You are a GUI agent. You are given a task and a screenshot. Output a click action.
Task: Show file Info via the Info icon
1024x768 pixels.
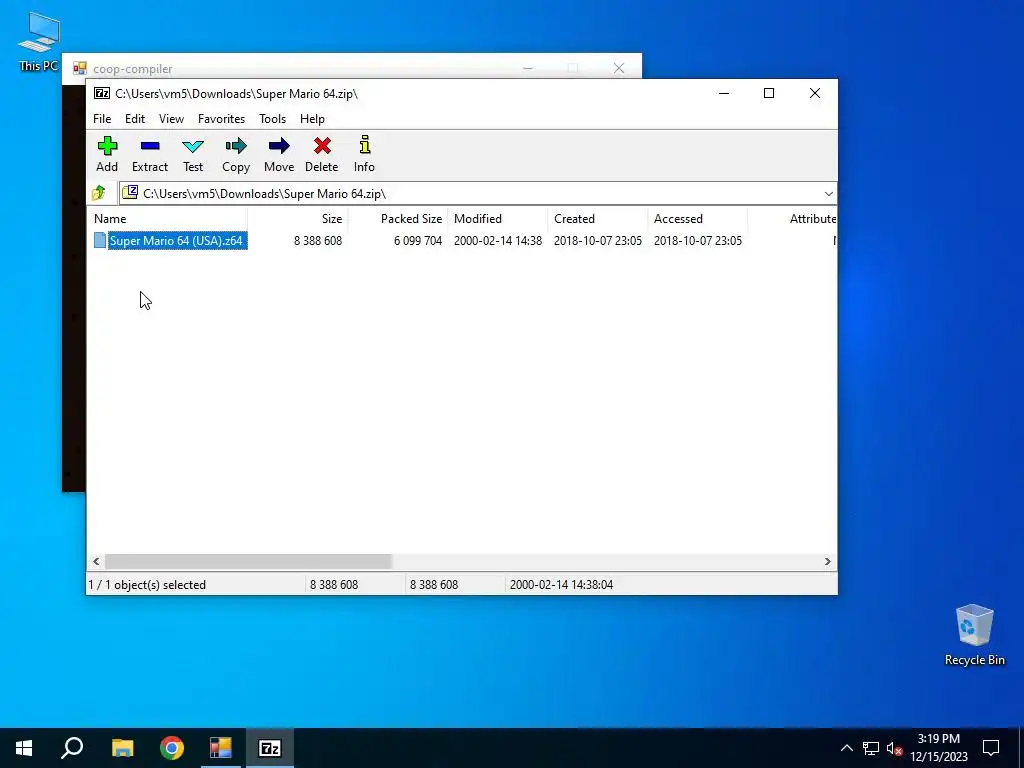click(364, 155)
